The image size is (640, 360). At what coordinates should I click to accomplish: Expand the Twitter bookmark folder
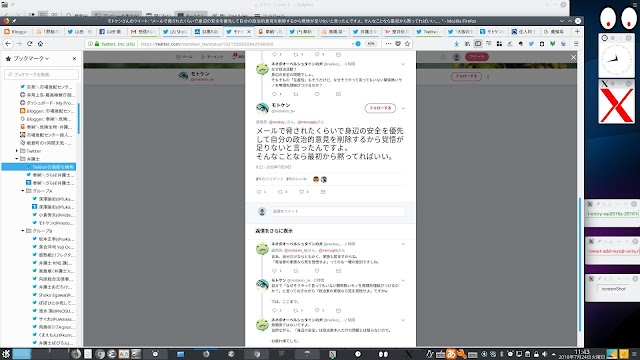pos(17,151)
